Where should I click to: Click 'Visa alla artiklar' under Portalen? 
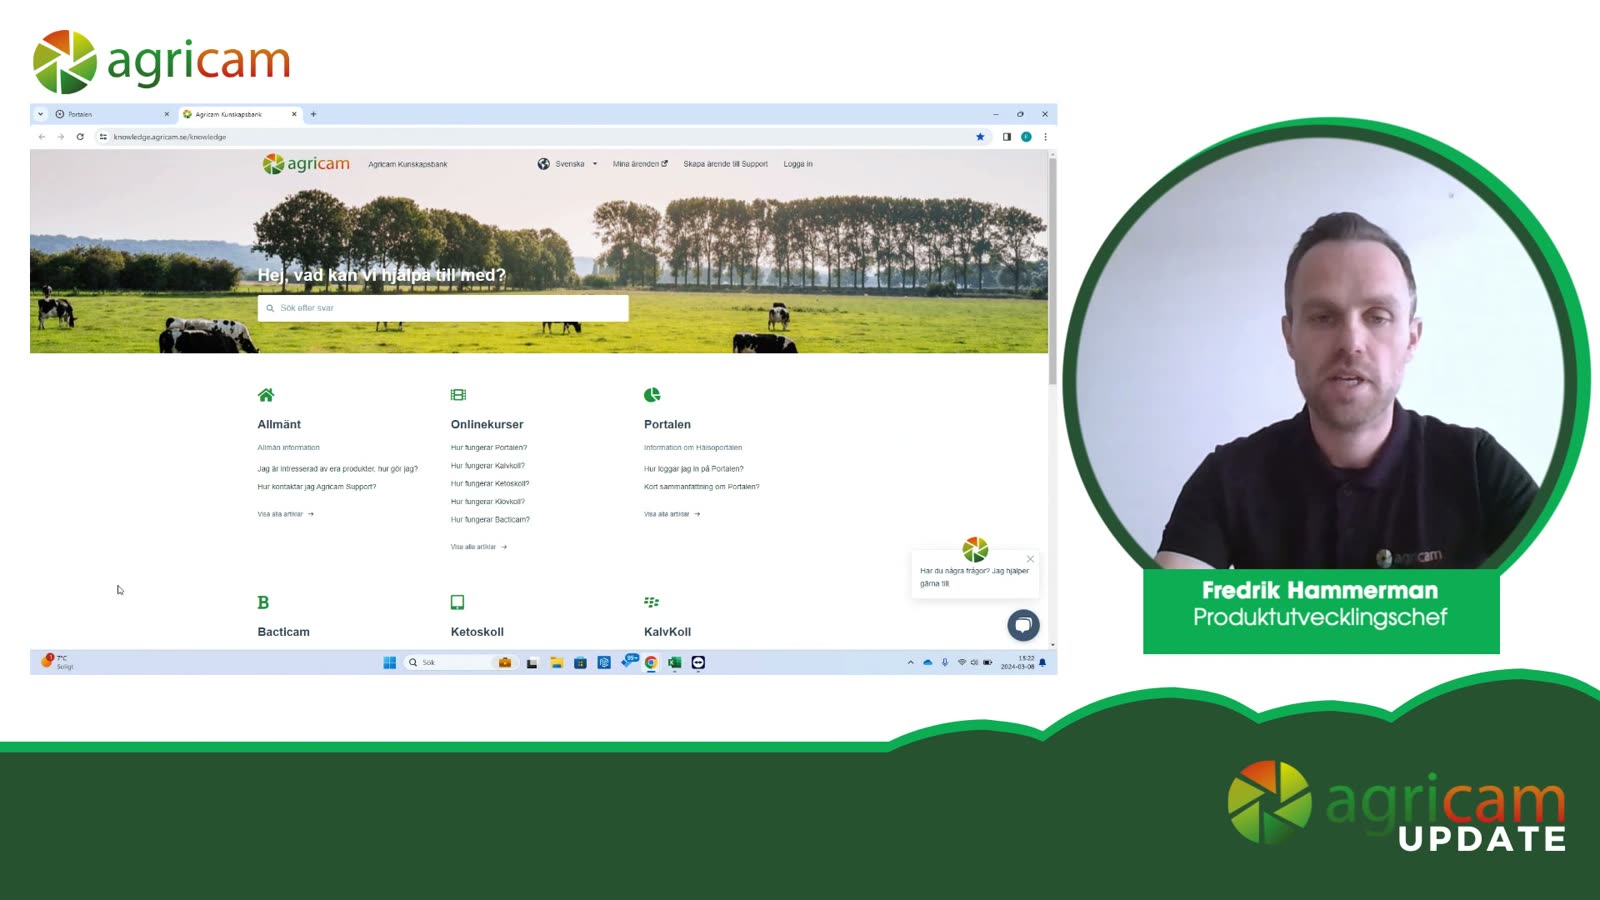click(x=672, y=514)
